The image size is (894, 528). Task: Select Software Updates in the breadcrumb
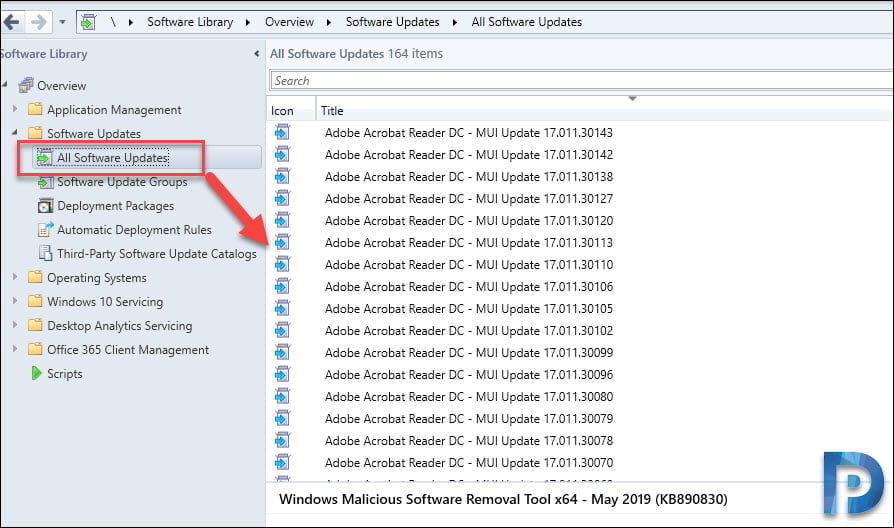tap(392, 22)
